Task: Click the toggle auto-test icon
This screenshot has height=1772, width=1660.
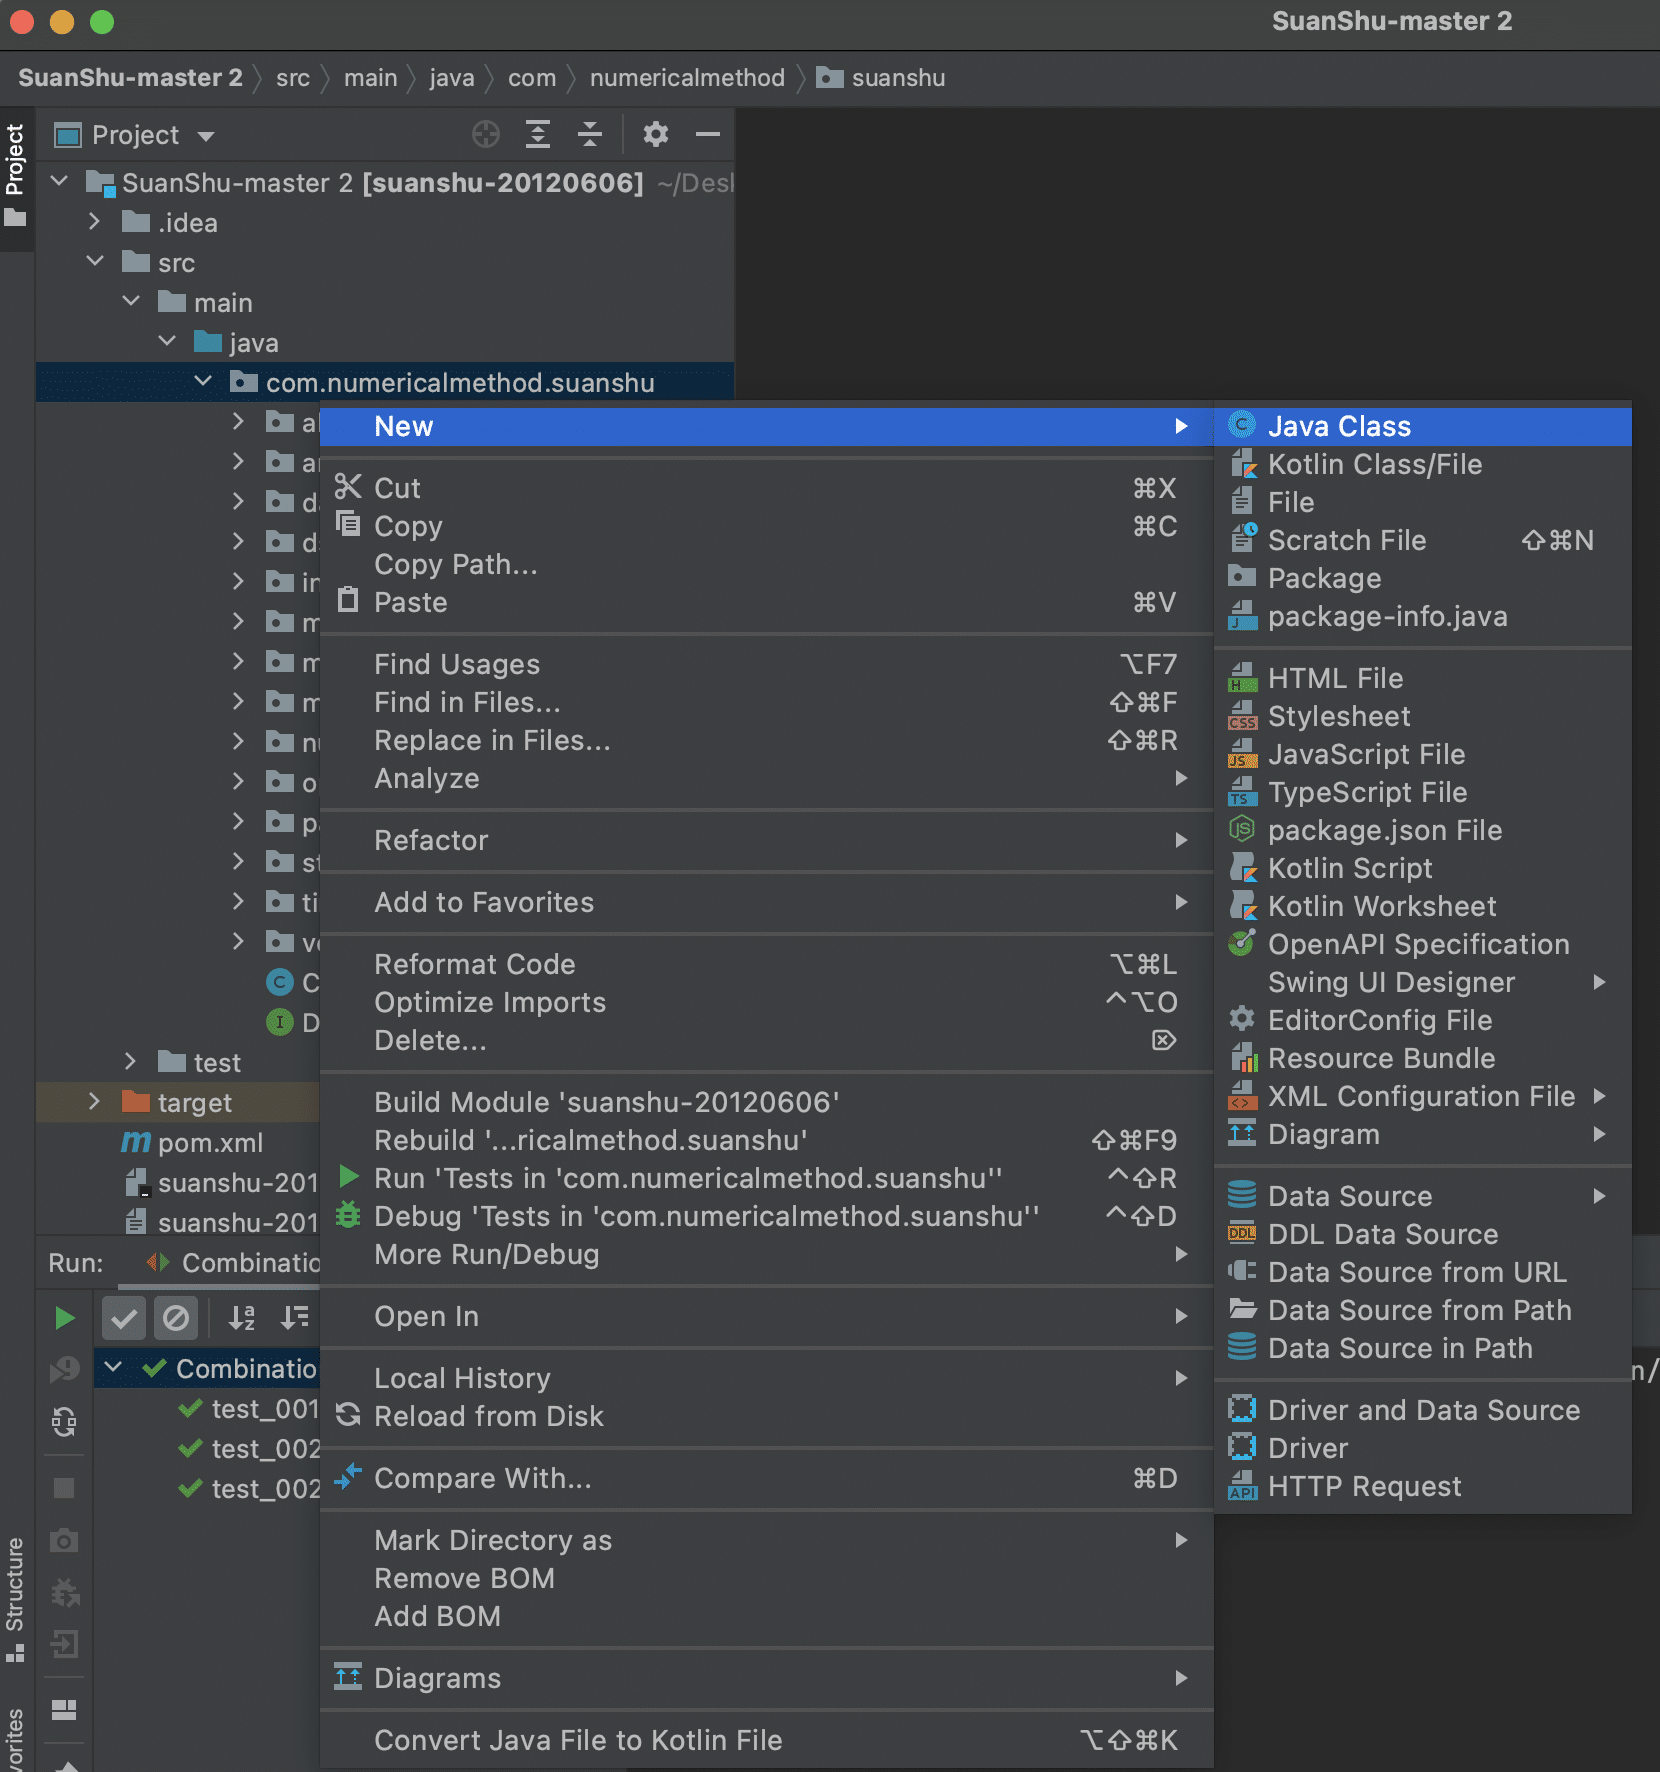Action: [64, 1421]
